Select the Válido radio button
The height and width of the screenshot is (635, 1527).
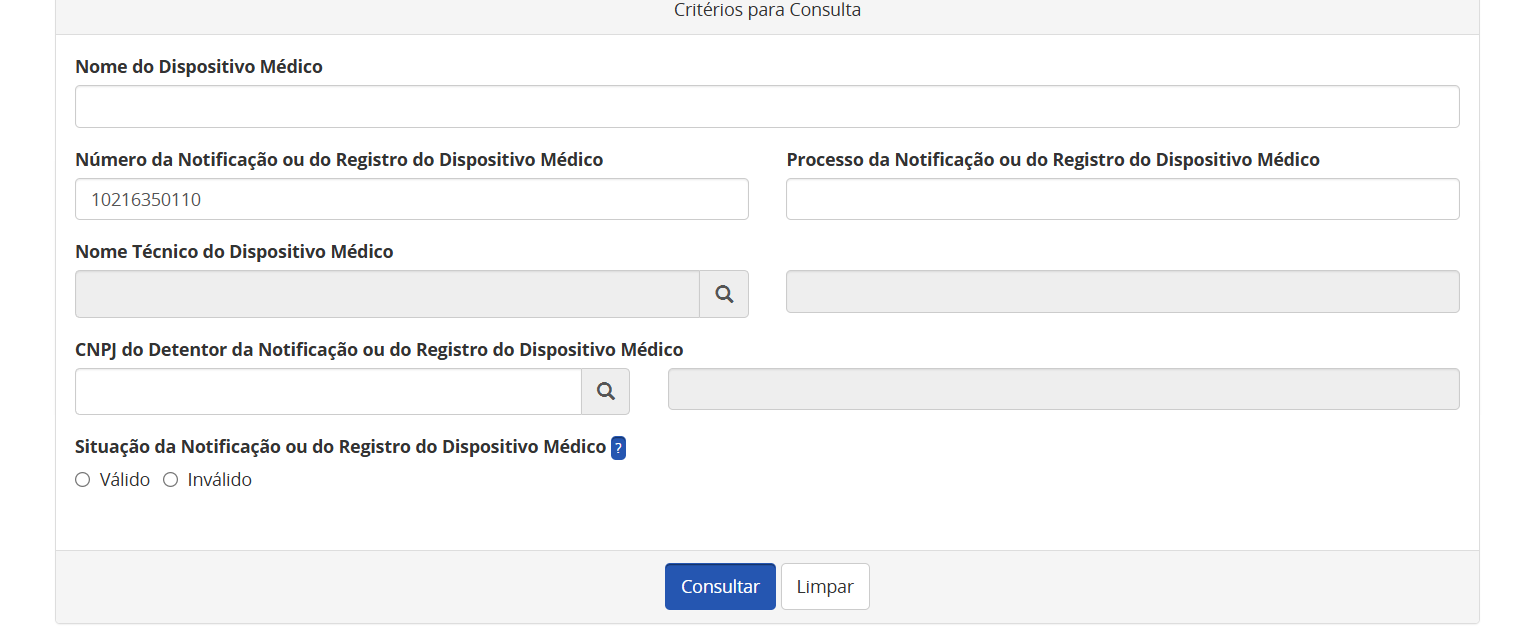click(x=83, y=480)
